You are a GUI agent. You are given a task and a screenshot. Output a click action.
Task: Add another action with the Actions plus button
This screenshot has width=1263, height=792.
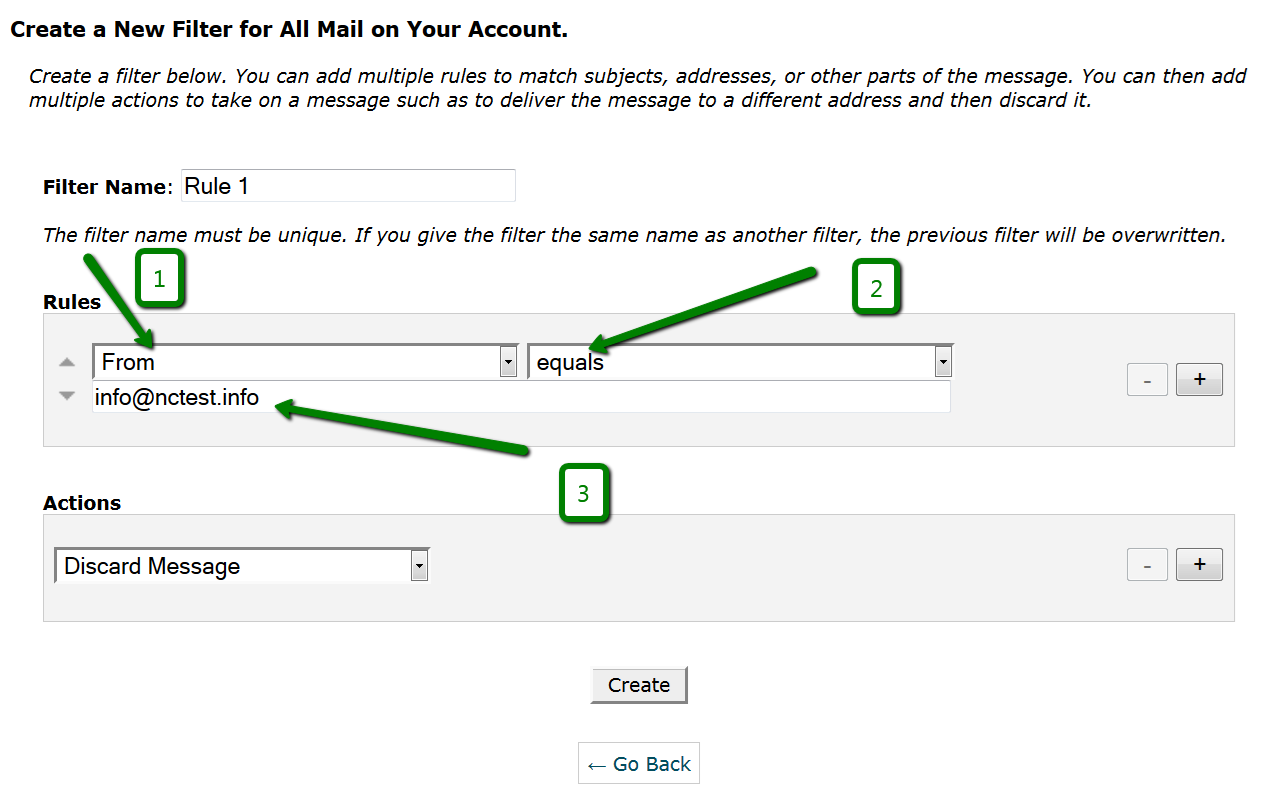tap(1199, 565)
